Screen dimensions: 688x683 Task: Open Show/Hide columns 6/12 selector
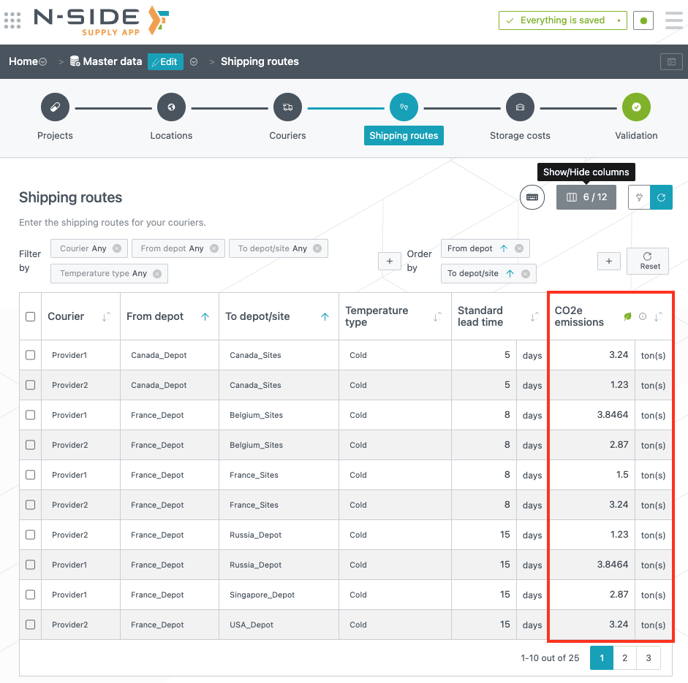(x=586, y=198)
